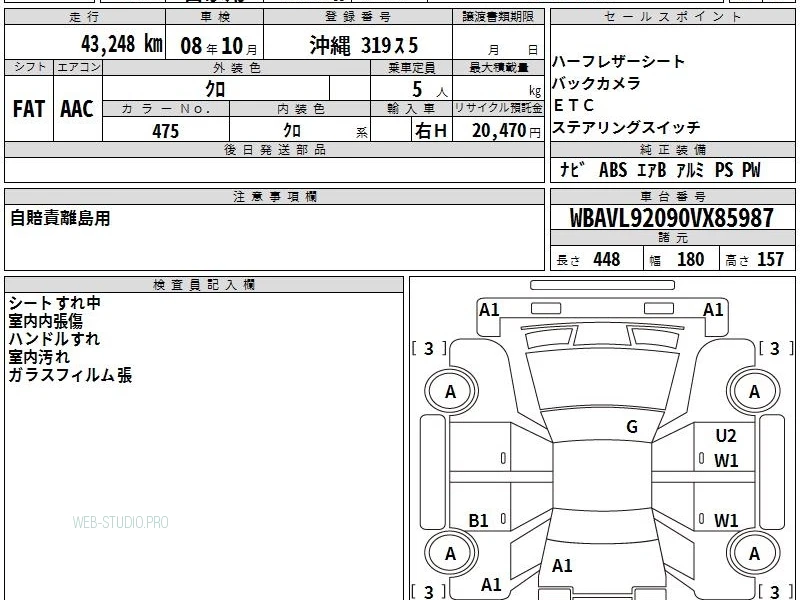The height and width of the screenshot is (600, 800).
Task: Click registration number 沖縄 319ス5
Action: pos(363,45)
